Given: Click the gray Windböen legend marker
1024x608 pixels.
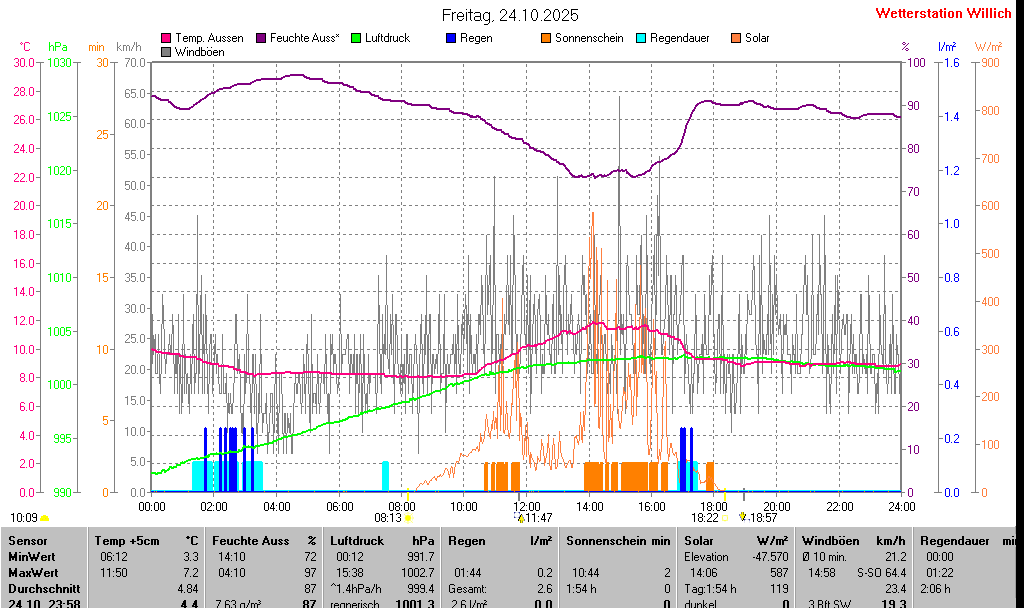Looking at the screenshot, I should [166, 52].
